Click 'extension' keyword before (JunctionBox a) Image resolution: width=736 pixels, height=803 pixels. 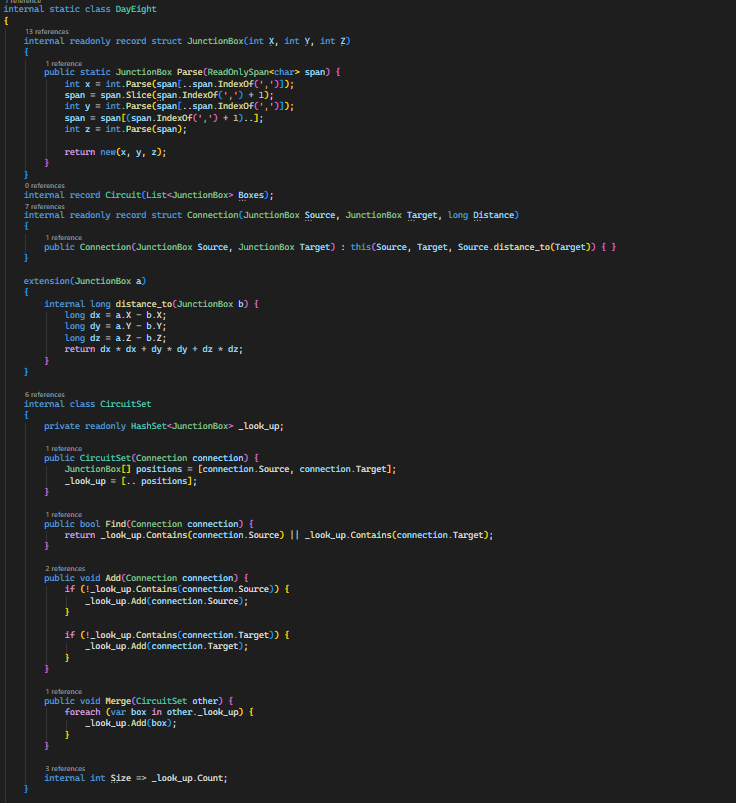pyautogui.click(x=47, y=281)
